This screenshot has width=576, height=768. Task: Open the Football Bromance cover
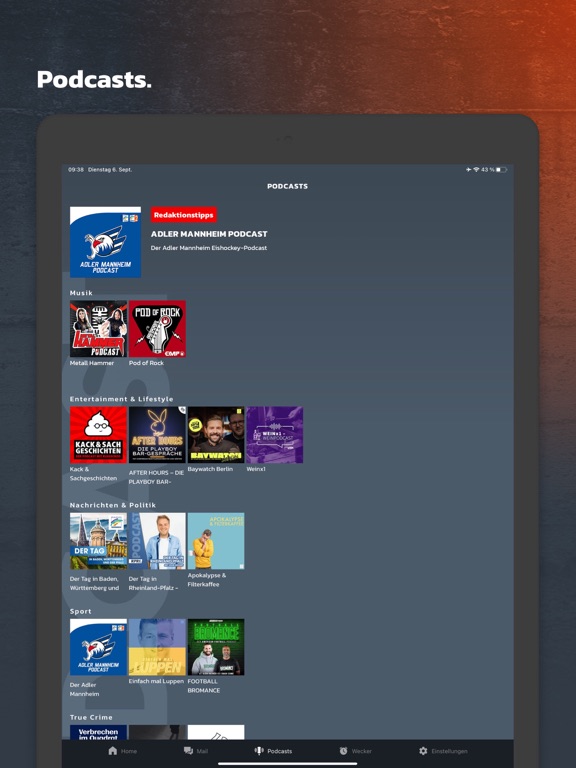(216, 647)
